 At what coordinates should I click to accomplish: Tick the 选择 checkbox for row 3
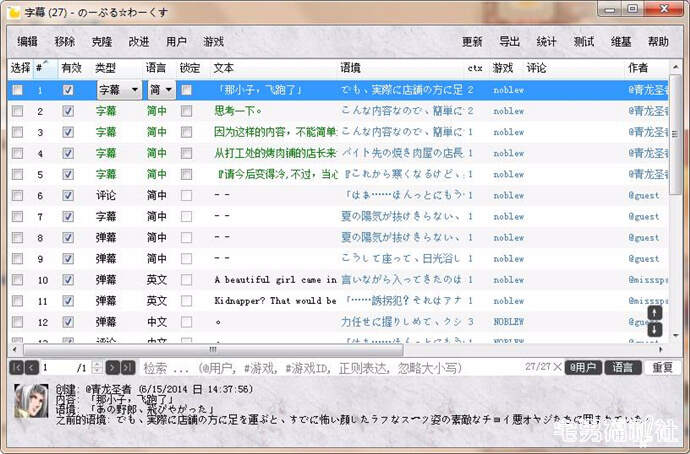click(x=17, y=132)
